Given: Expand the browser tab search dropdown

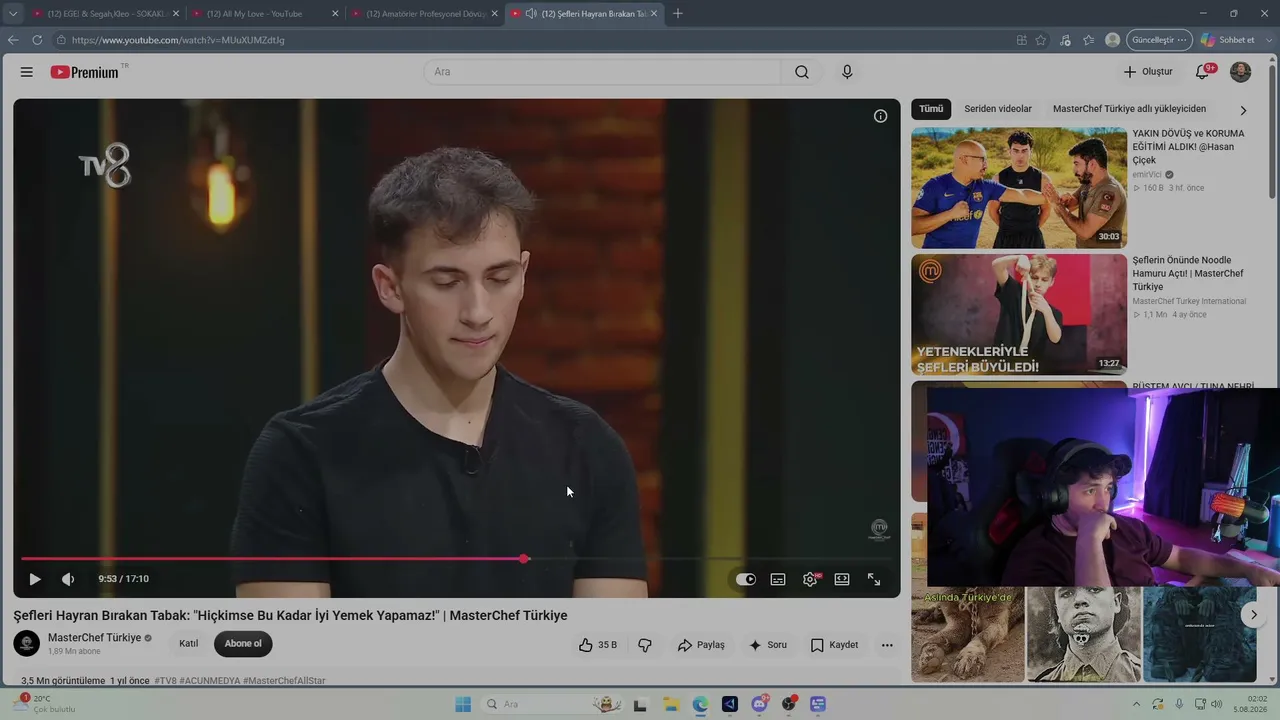Looking at the screenshot, I should [x=13, y=14].
